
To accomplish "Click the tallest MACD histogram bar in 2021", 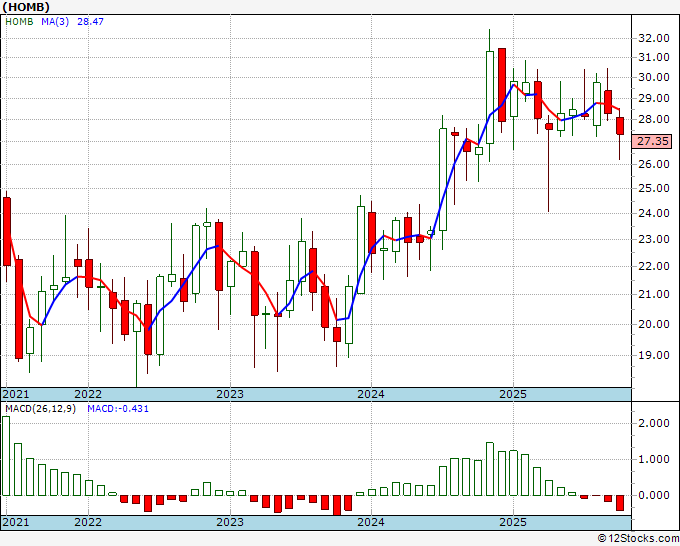I will click(7, 456).
